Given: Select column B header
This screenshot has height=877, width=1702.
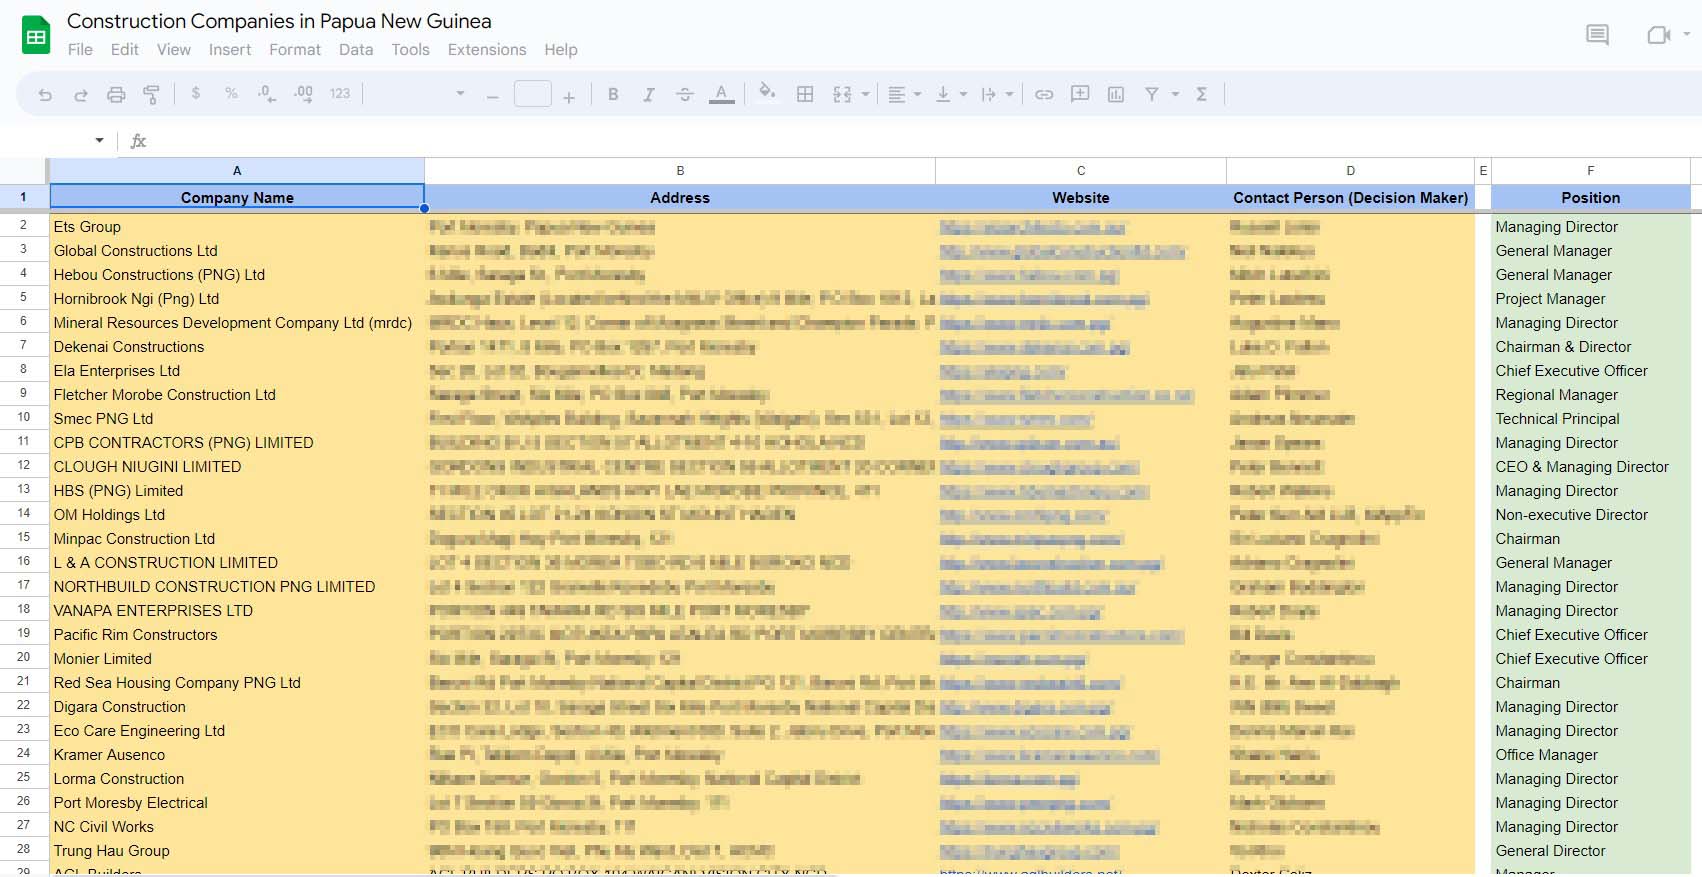Looking at the screenshot, I should click(x=680, y=171).
